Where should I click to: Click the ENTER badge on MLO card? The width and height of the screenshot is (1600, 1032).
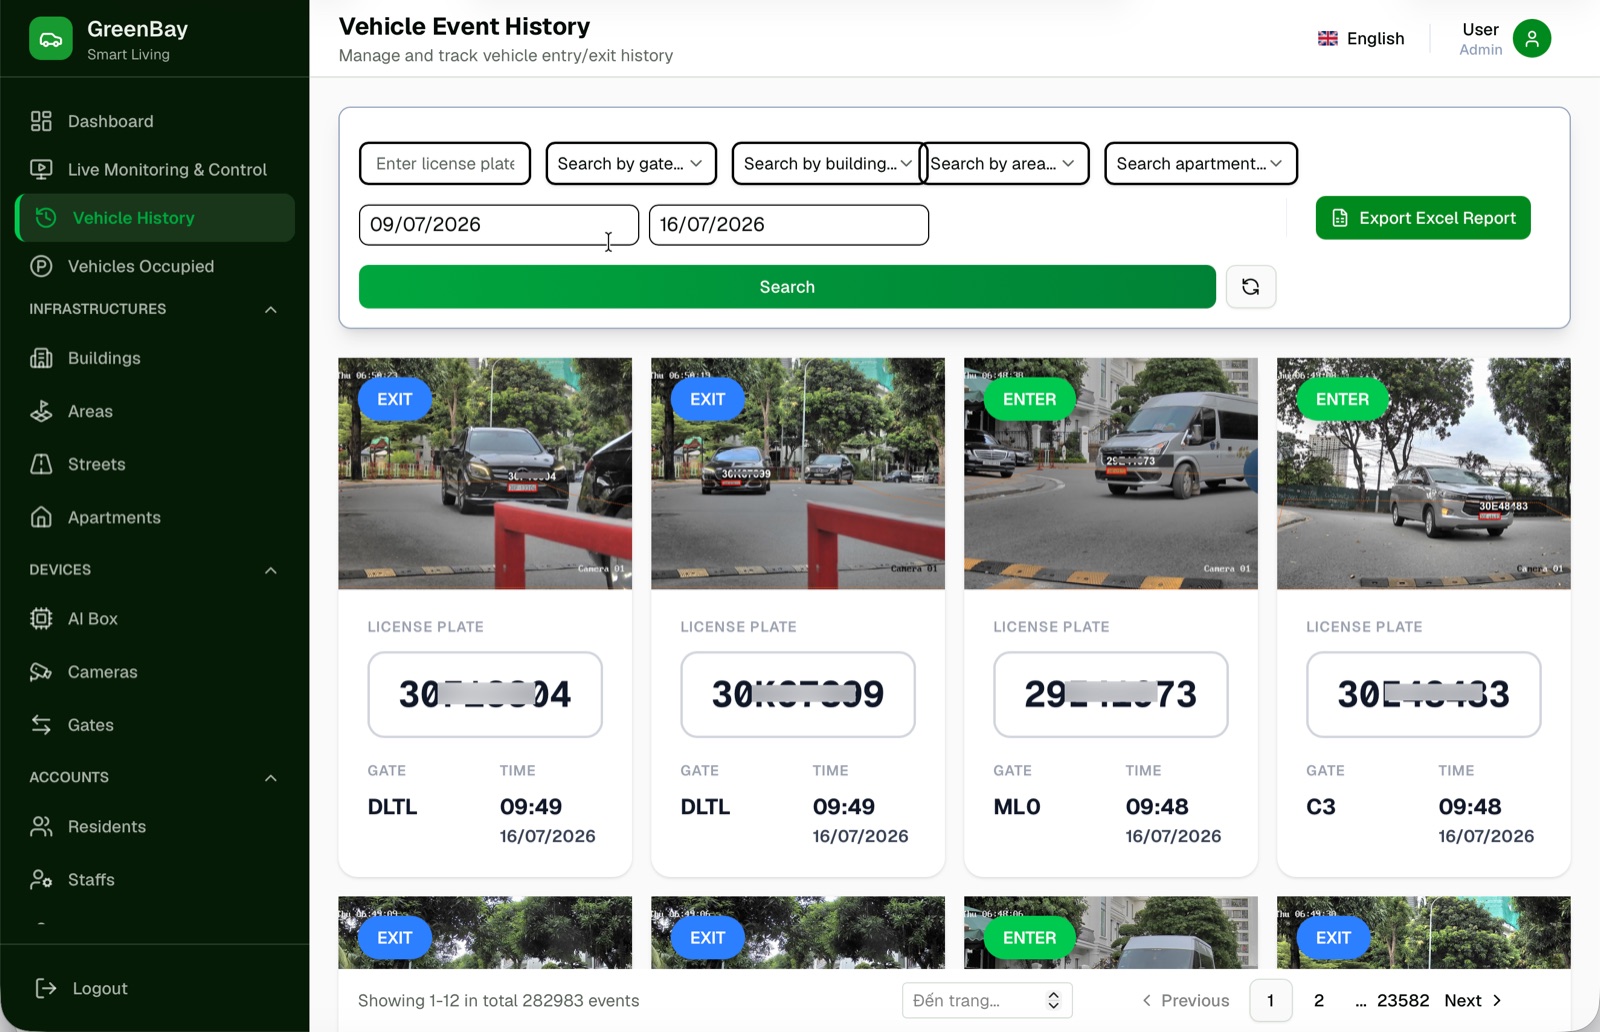pyautogui.click(x=1029, y=399)
